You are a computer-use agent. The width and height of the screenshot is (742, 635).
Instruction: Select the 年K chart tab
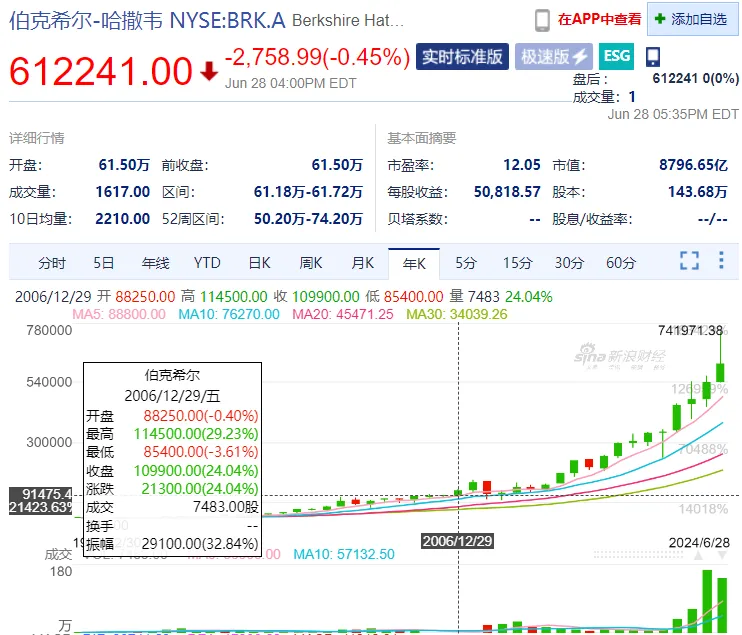[x=414, y=264]
